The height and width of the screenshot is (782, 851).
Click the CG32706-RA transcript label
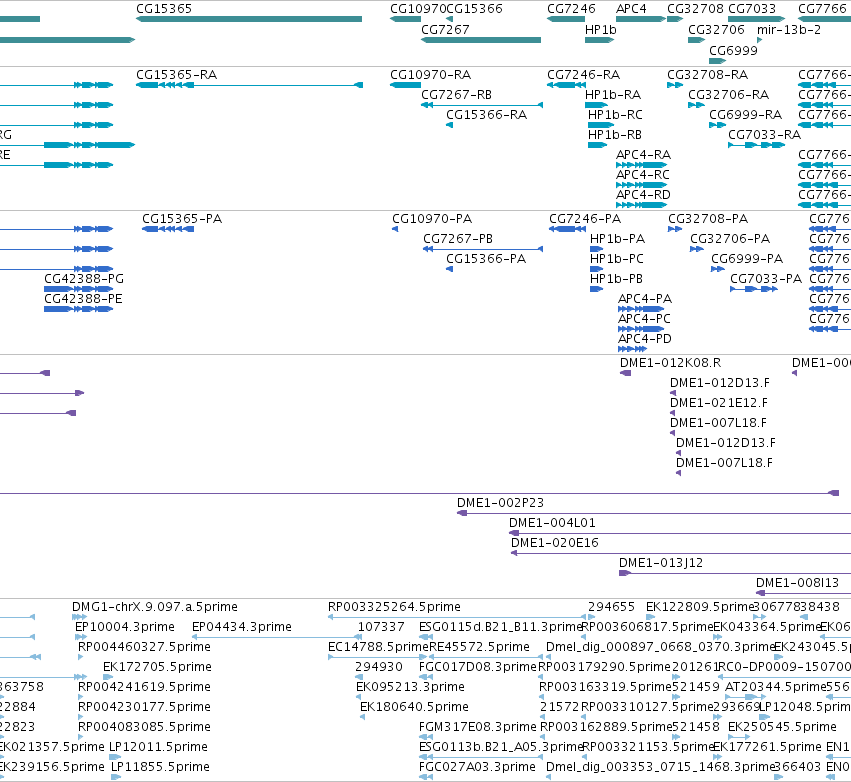(x=728, y=95)
